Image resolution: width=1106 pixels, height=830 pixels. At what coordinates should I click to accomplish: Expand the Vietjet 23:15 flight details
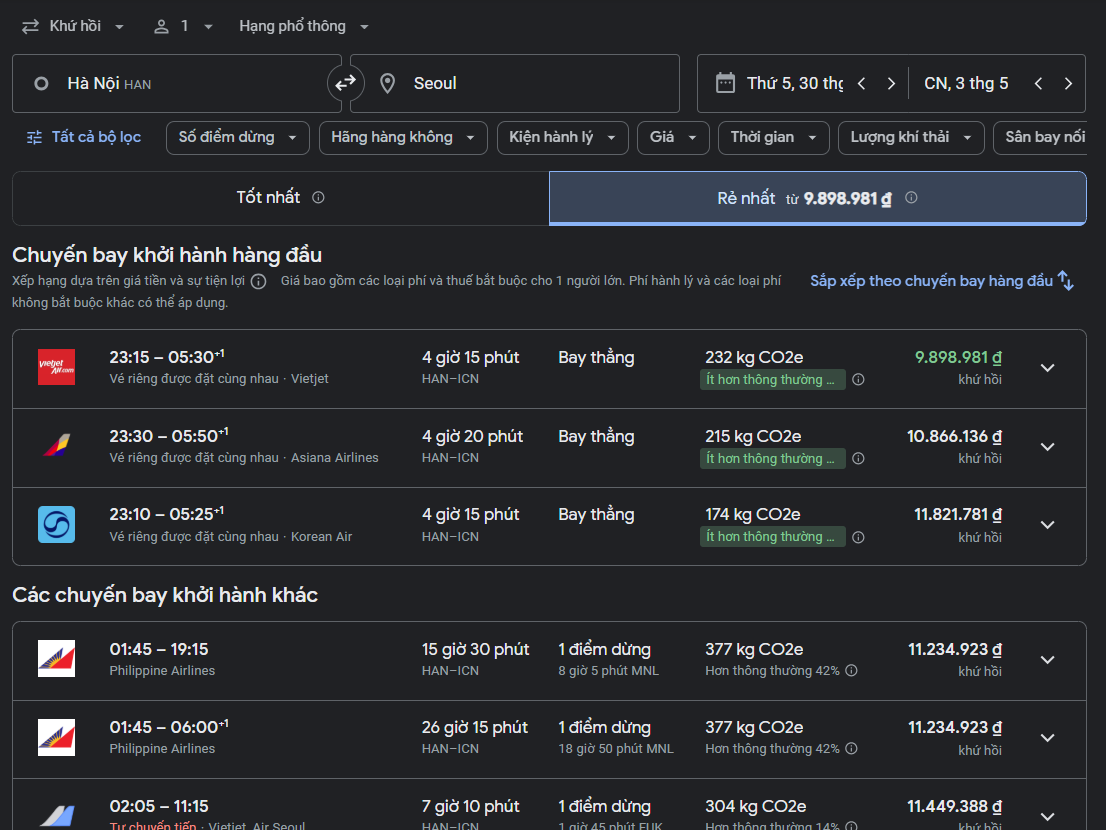1047,368
